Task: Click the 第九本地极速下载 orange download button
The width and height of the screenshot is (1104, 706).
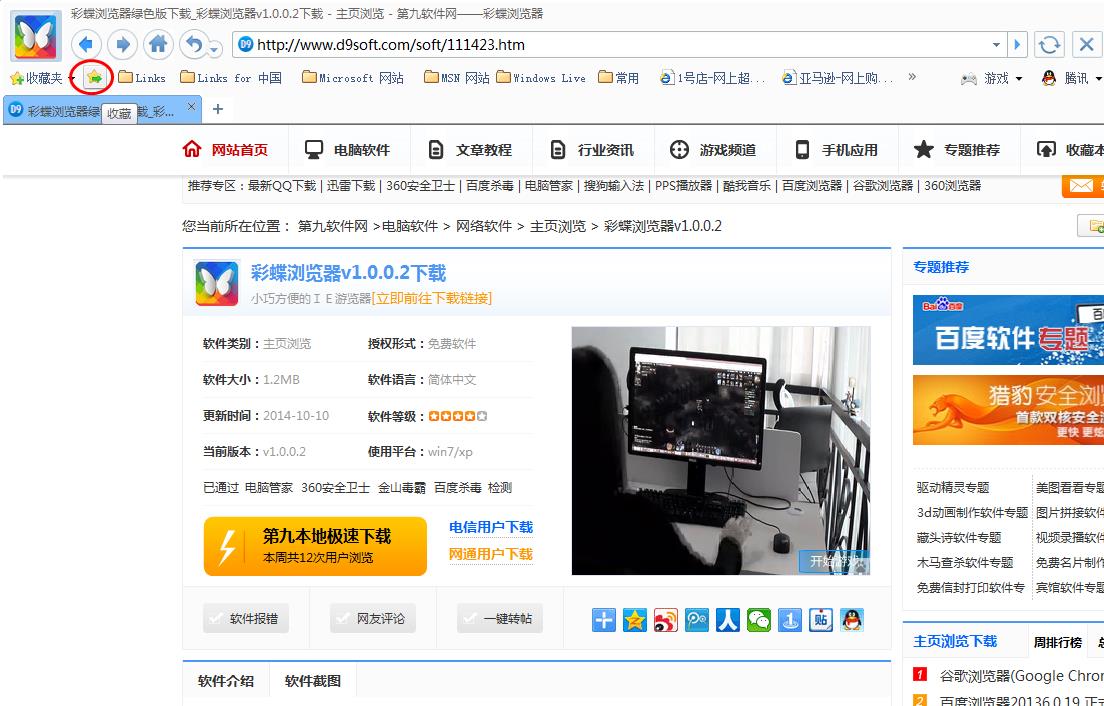Action: pos(315,546)
